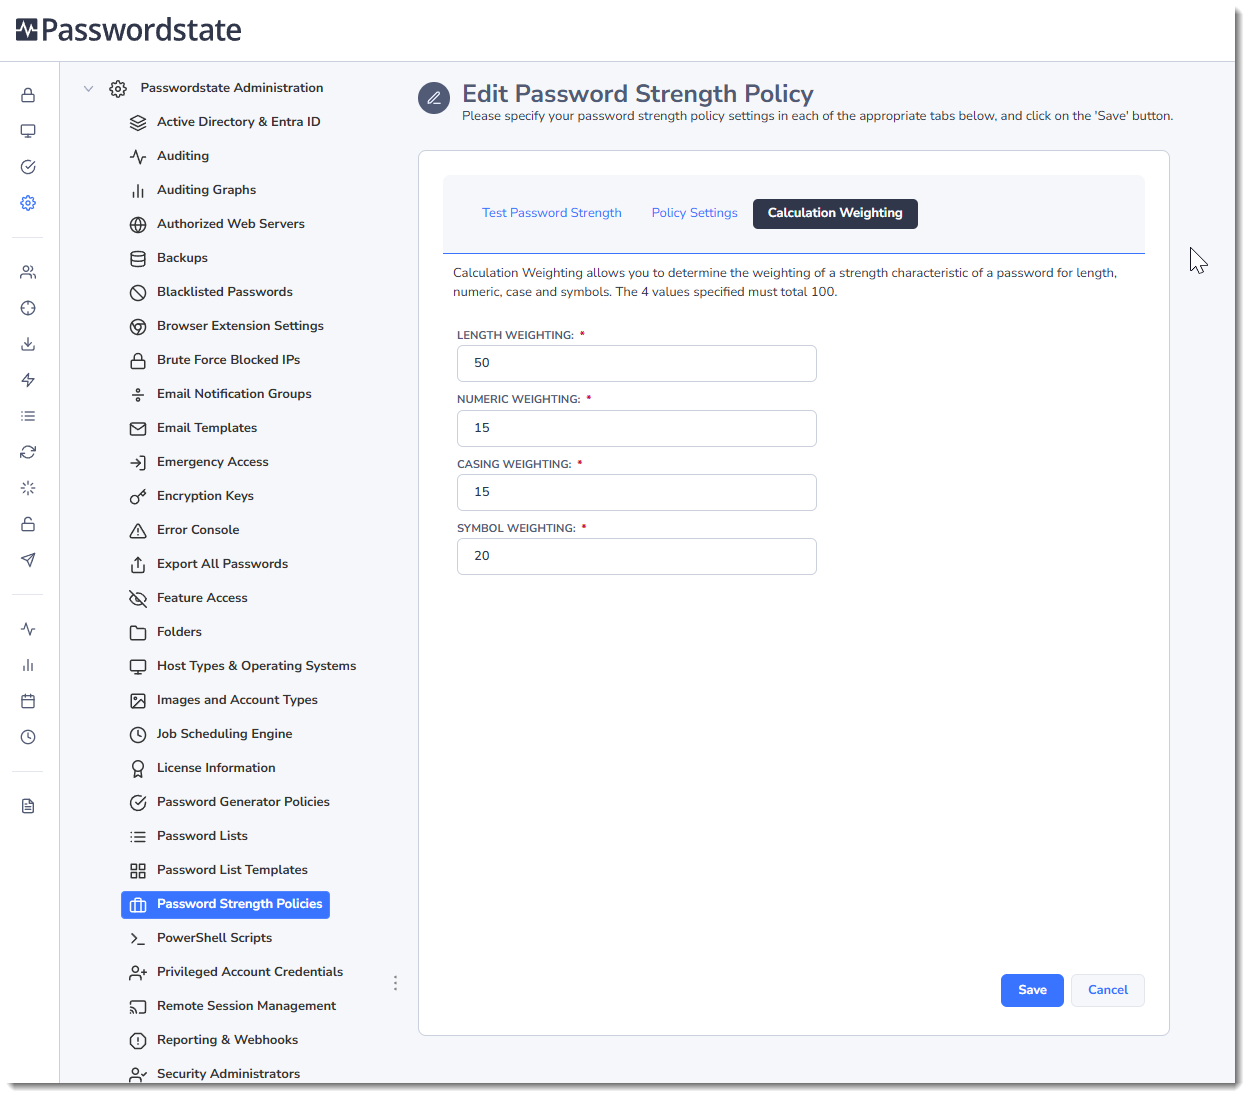Click the check-circle icon in left rail
Image resolution: width=1250 pixels, height=1098 pixels.
pos(28,167)
